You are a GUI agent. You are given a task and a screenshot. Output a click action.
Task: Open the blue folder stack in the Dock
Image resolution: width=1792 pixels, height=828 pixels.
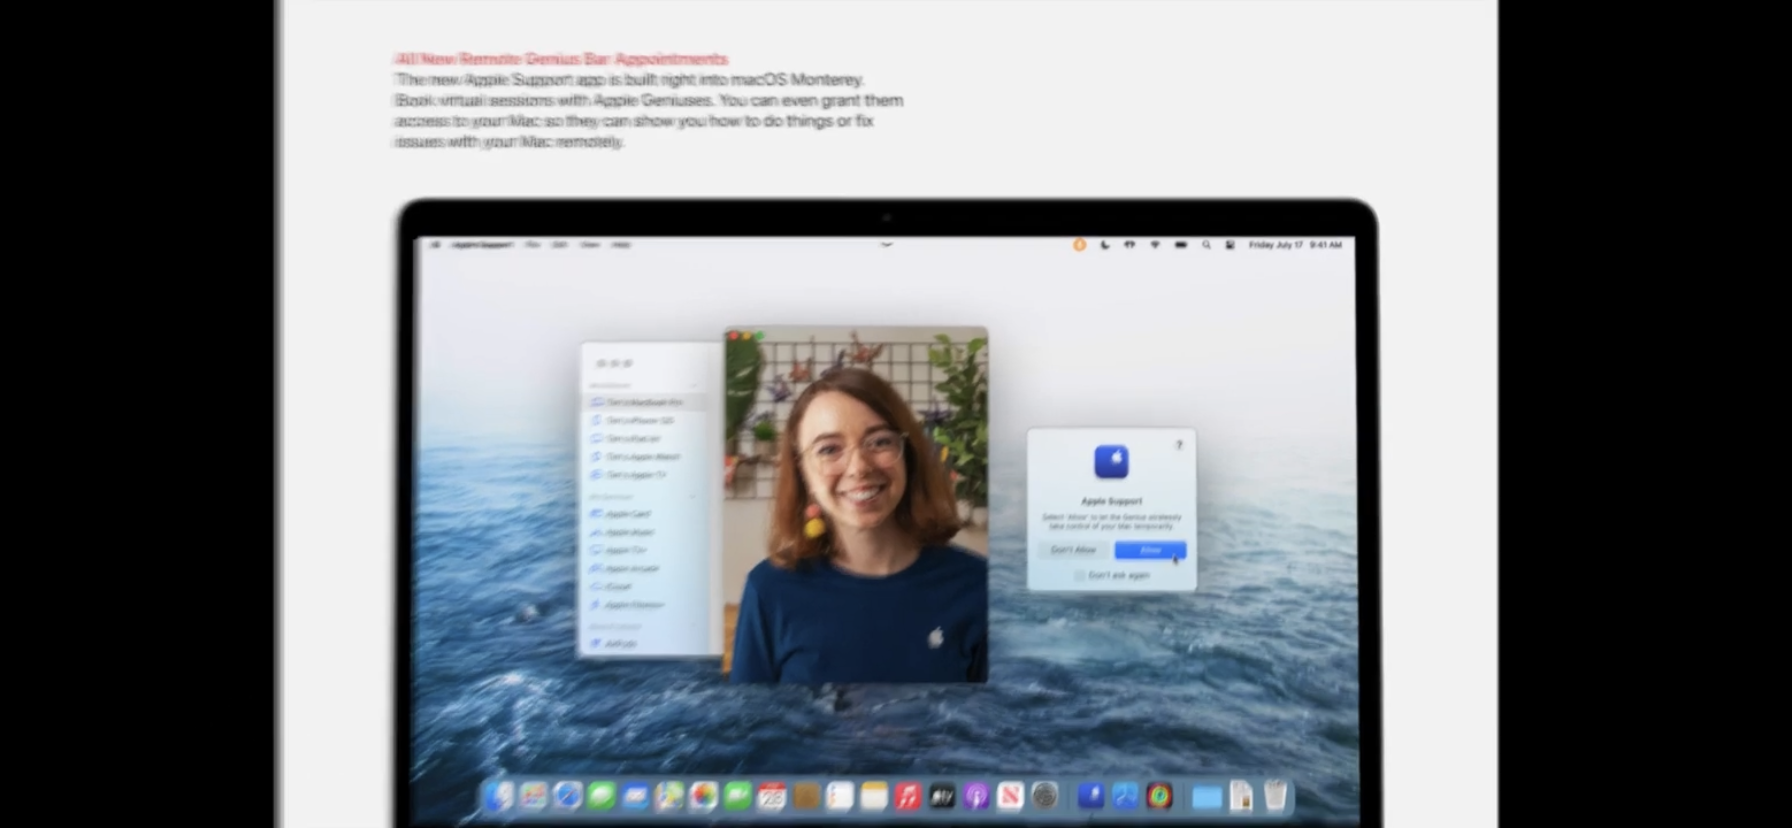(1207, 797)
